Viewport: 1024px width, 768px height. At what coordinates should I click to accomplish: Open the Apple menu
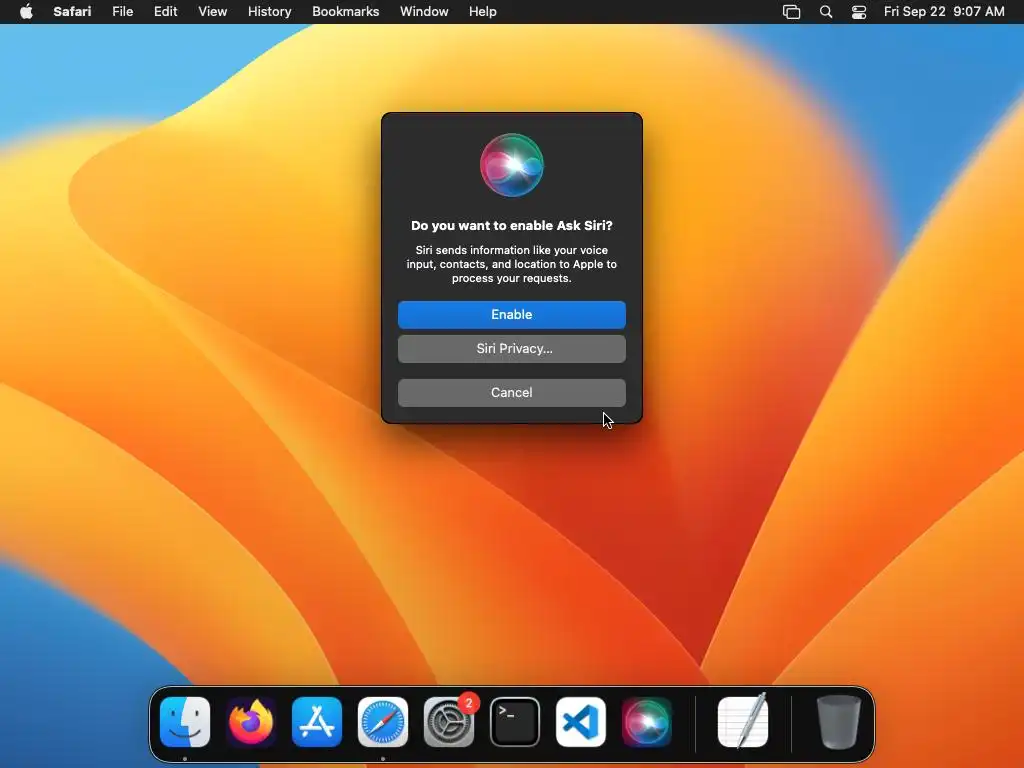point(26,12)
